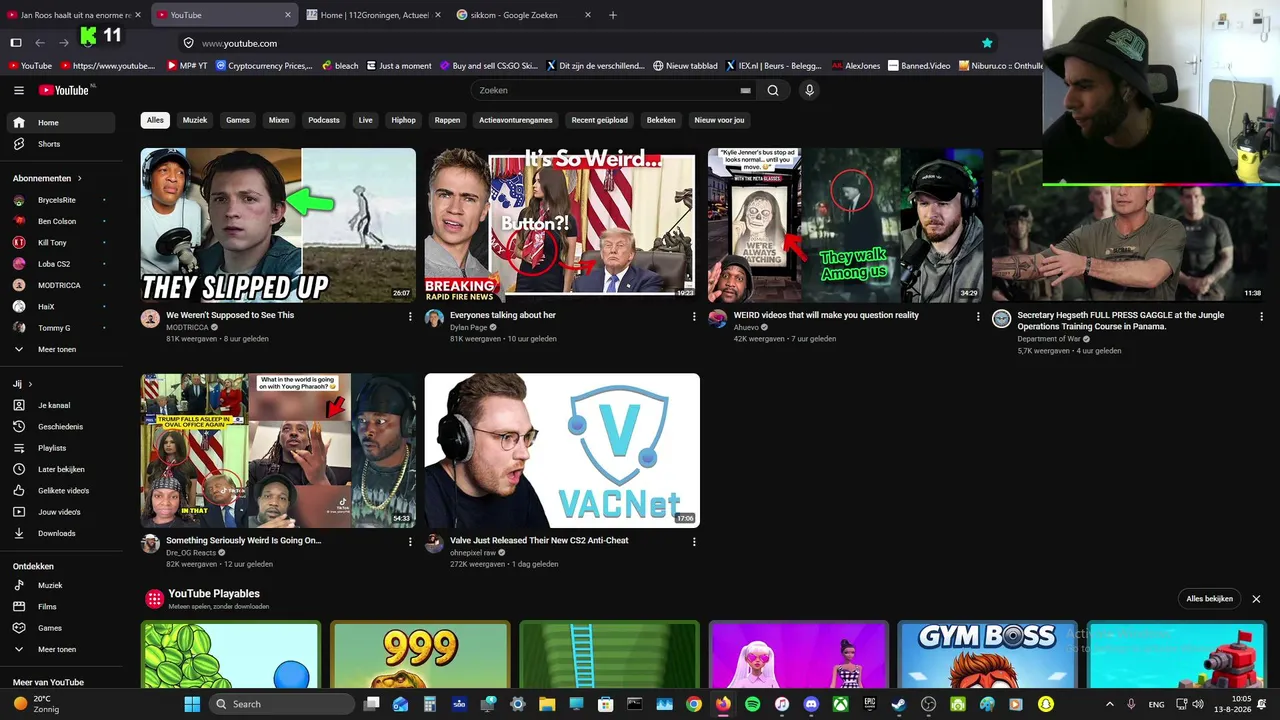This screenshot has width=1280, height=720.
Task: Open 'Something Seriously Weird Is Going On' video
Action: coord(244,540)
